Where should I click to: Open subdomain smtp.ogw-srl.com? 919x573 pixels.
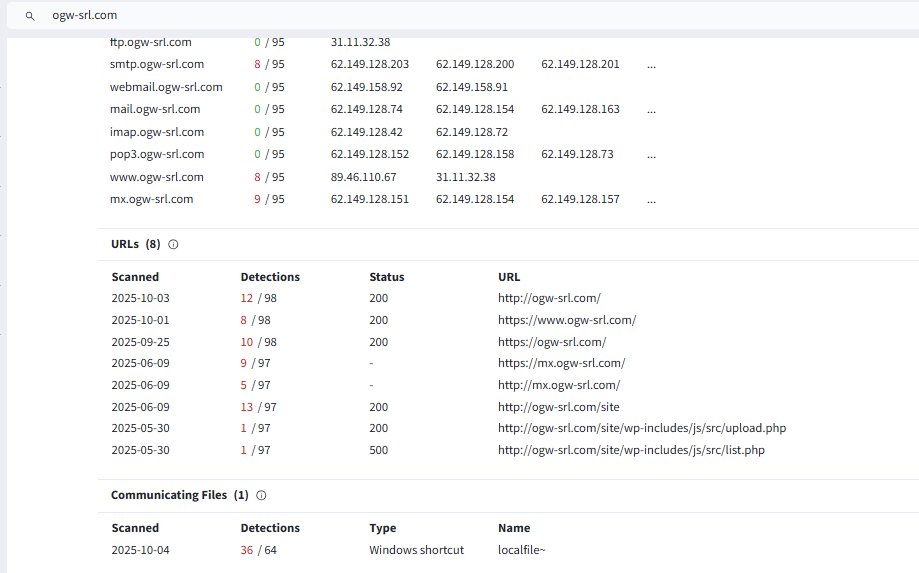156,64
